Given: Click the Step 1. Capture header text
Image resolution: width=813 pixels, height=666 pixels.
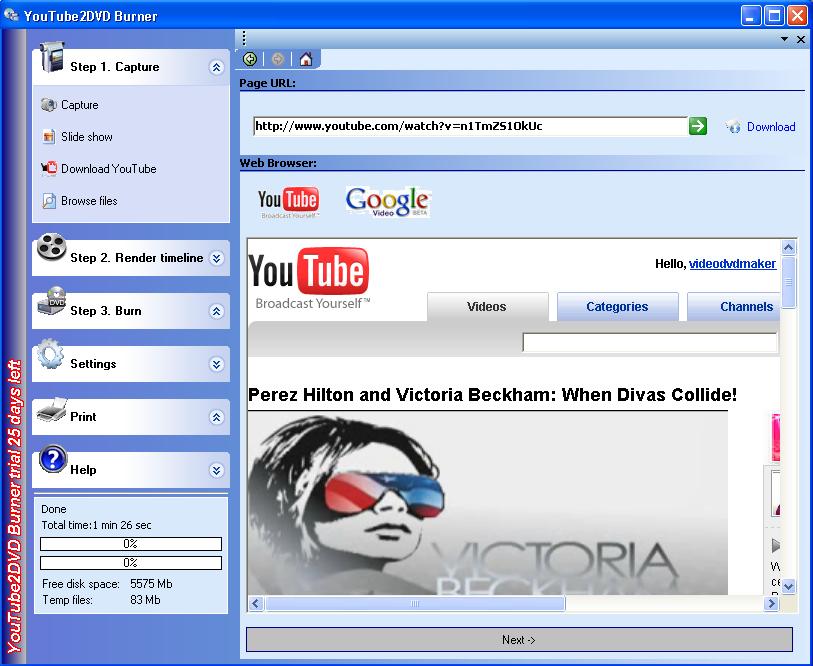Looking at the screenshot, I should [115, 67].
